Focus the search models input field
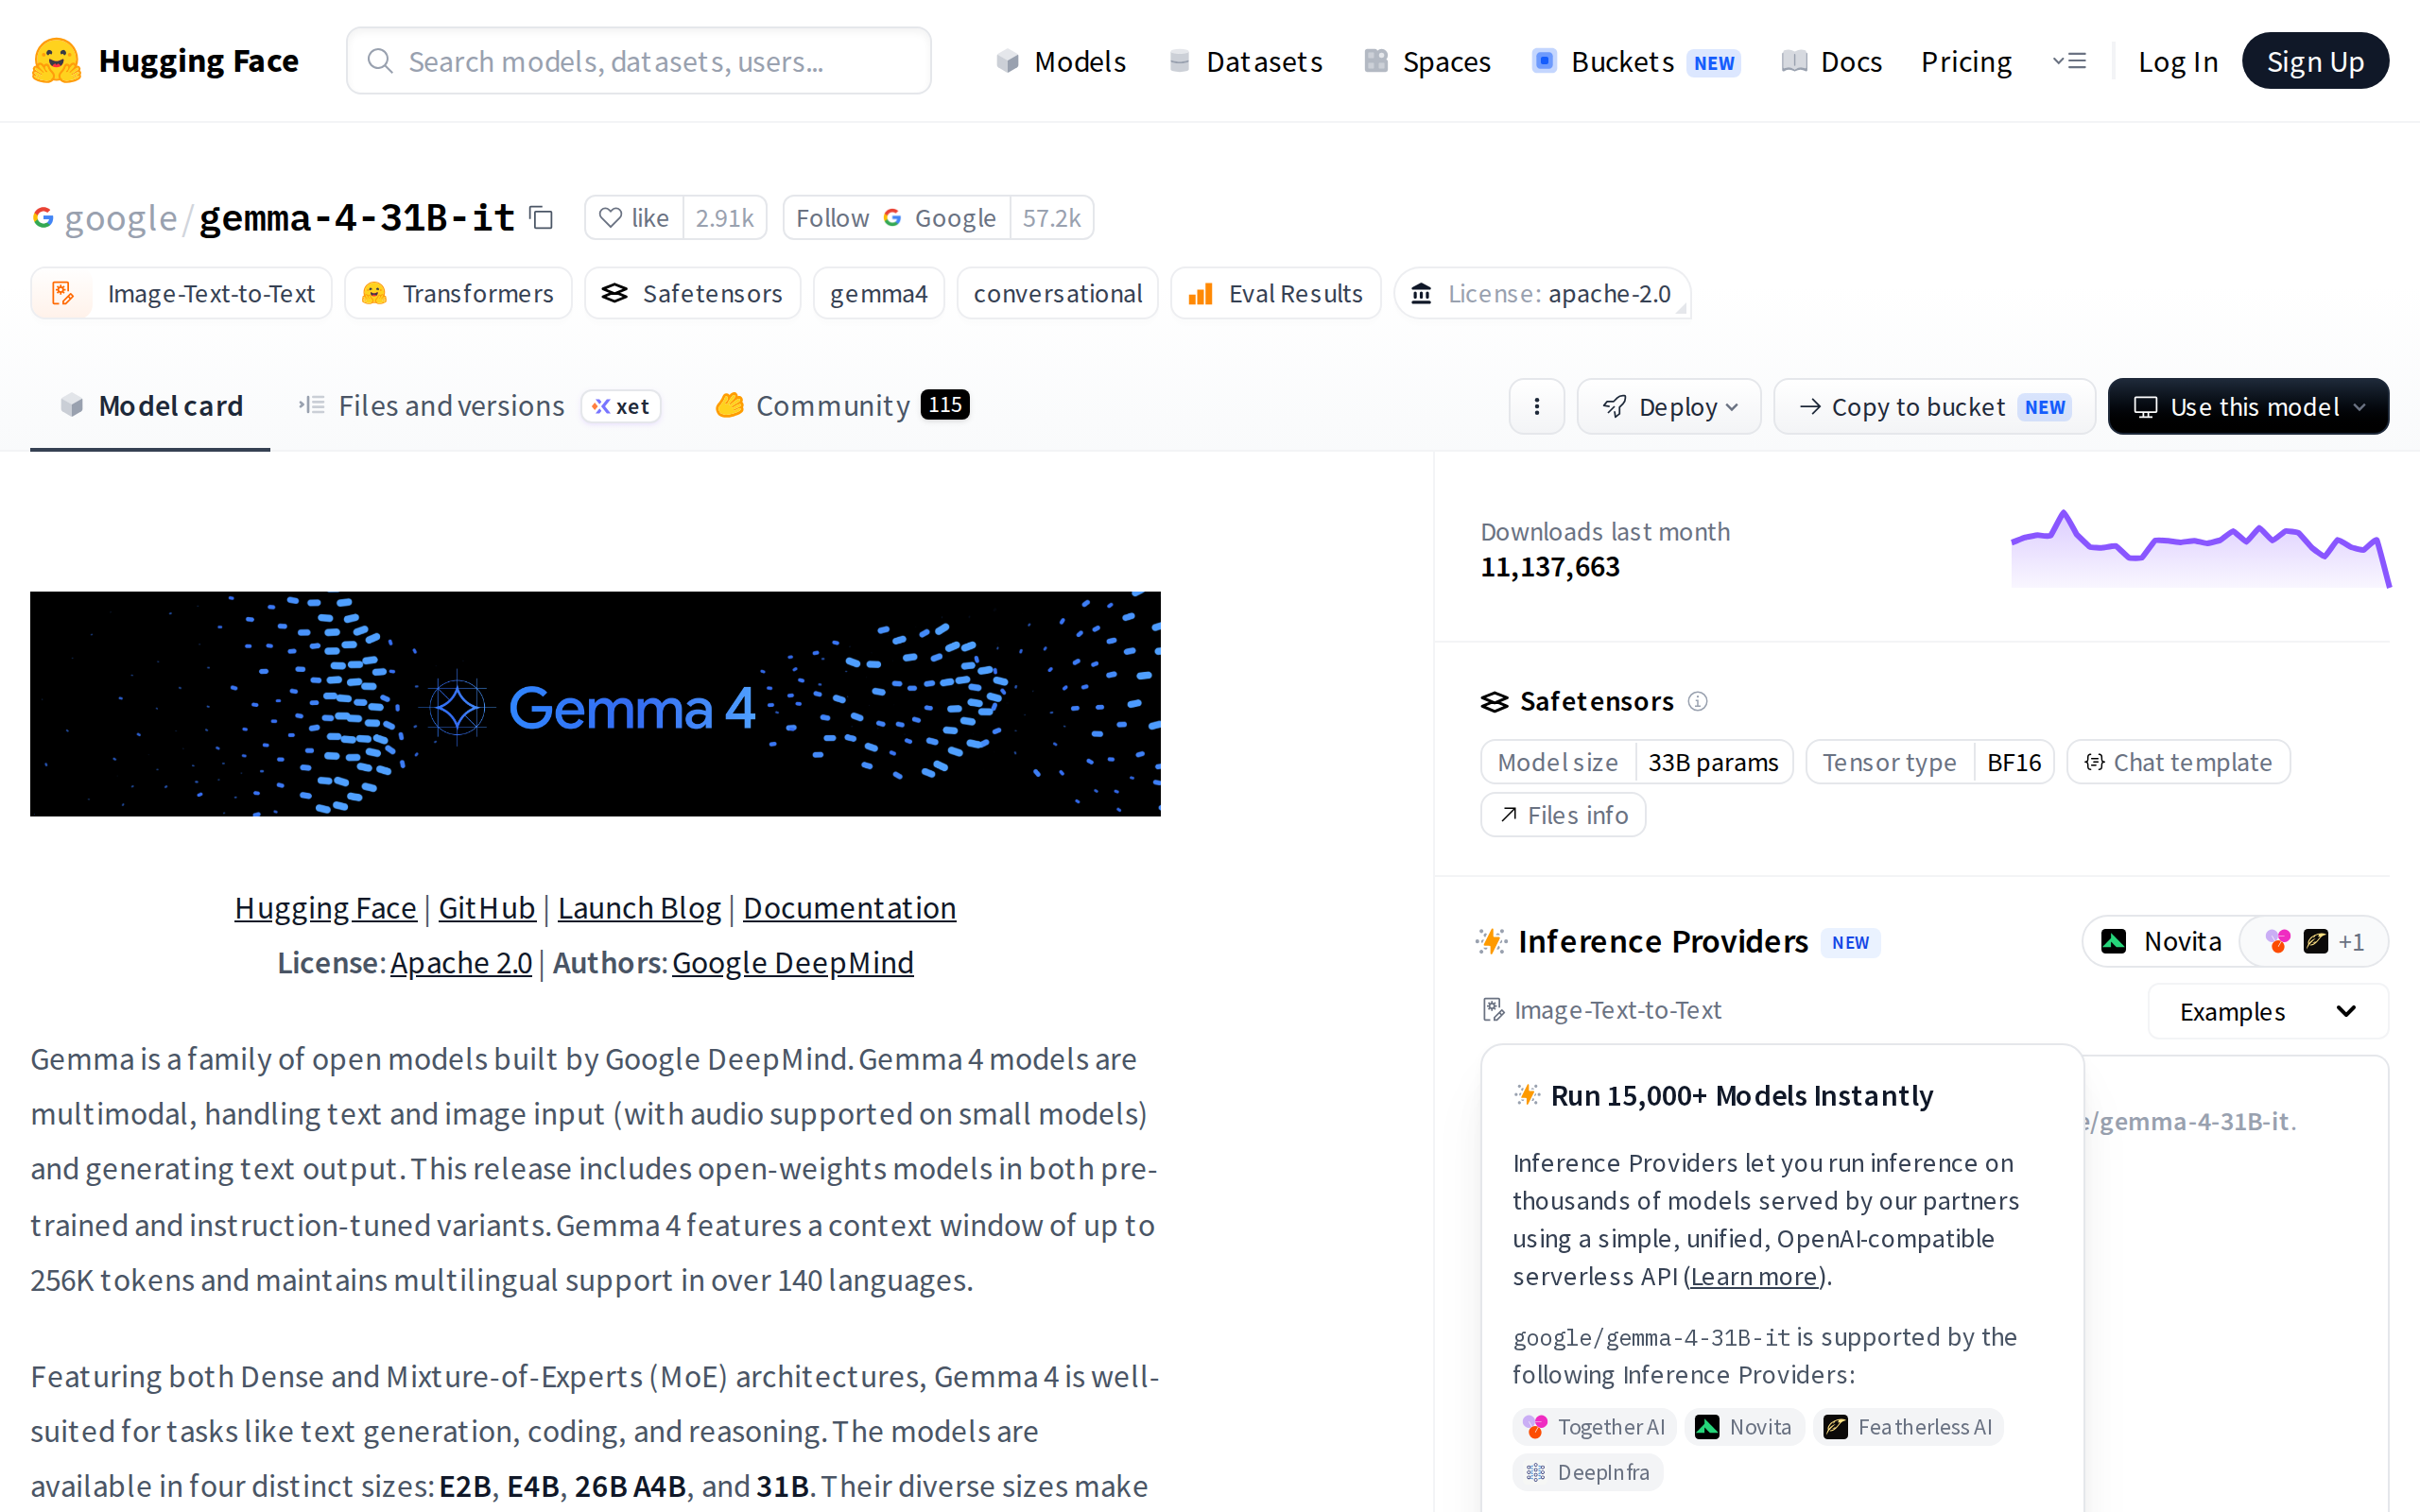The height and width of the screenshot is (1512, 2420). pyautogui.click(x=639, y=61)
